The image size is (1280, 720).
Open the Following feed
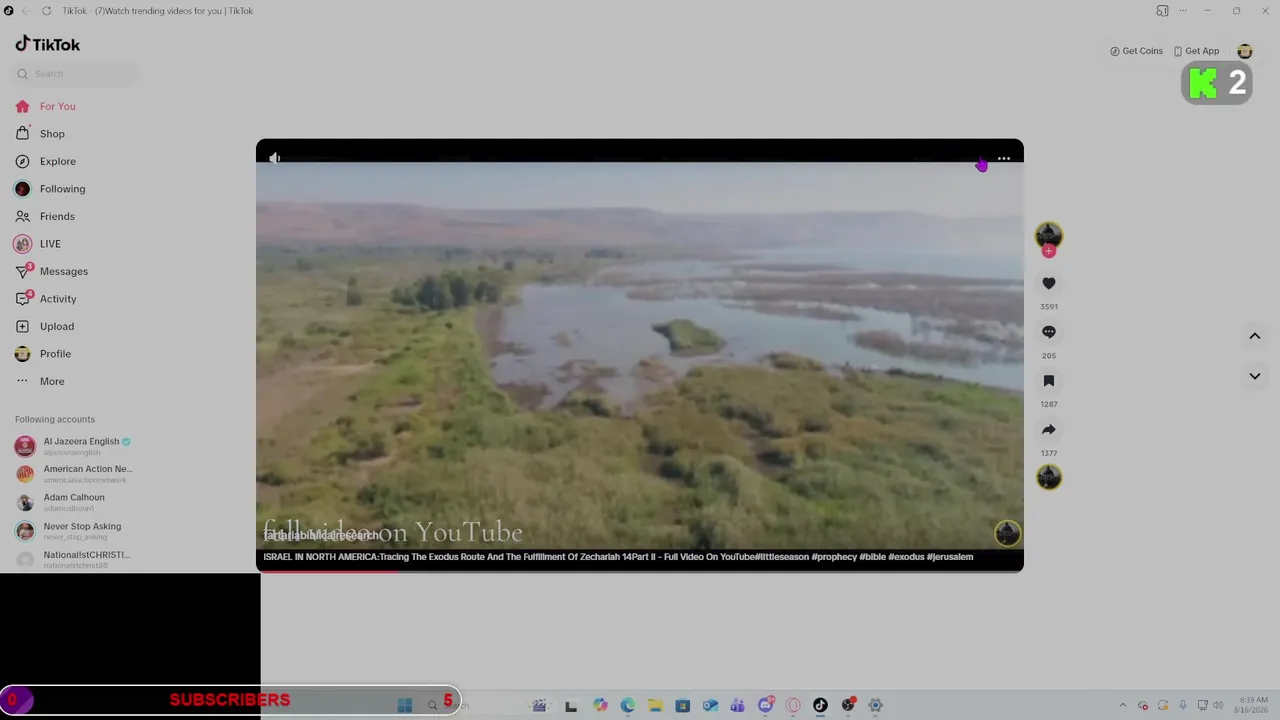click(50, 189)
